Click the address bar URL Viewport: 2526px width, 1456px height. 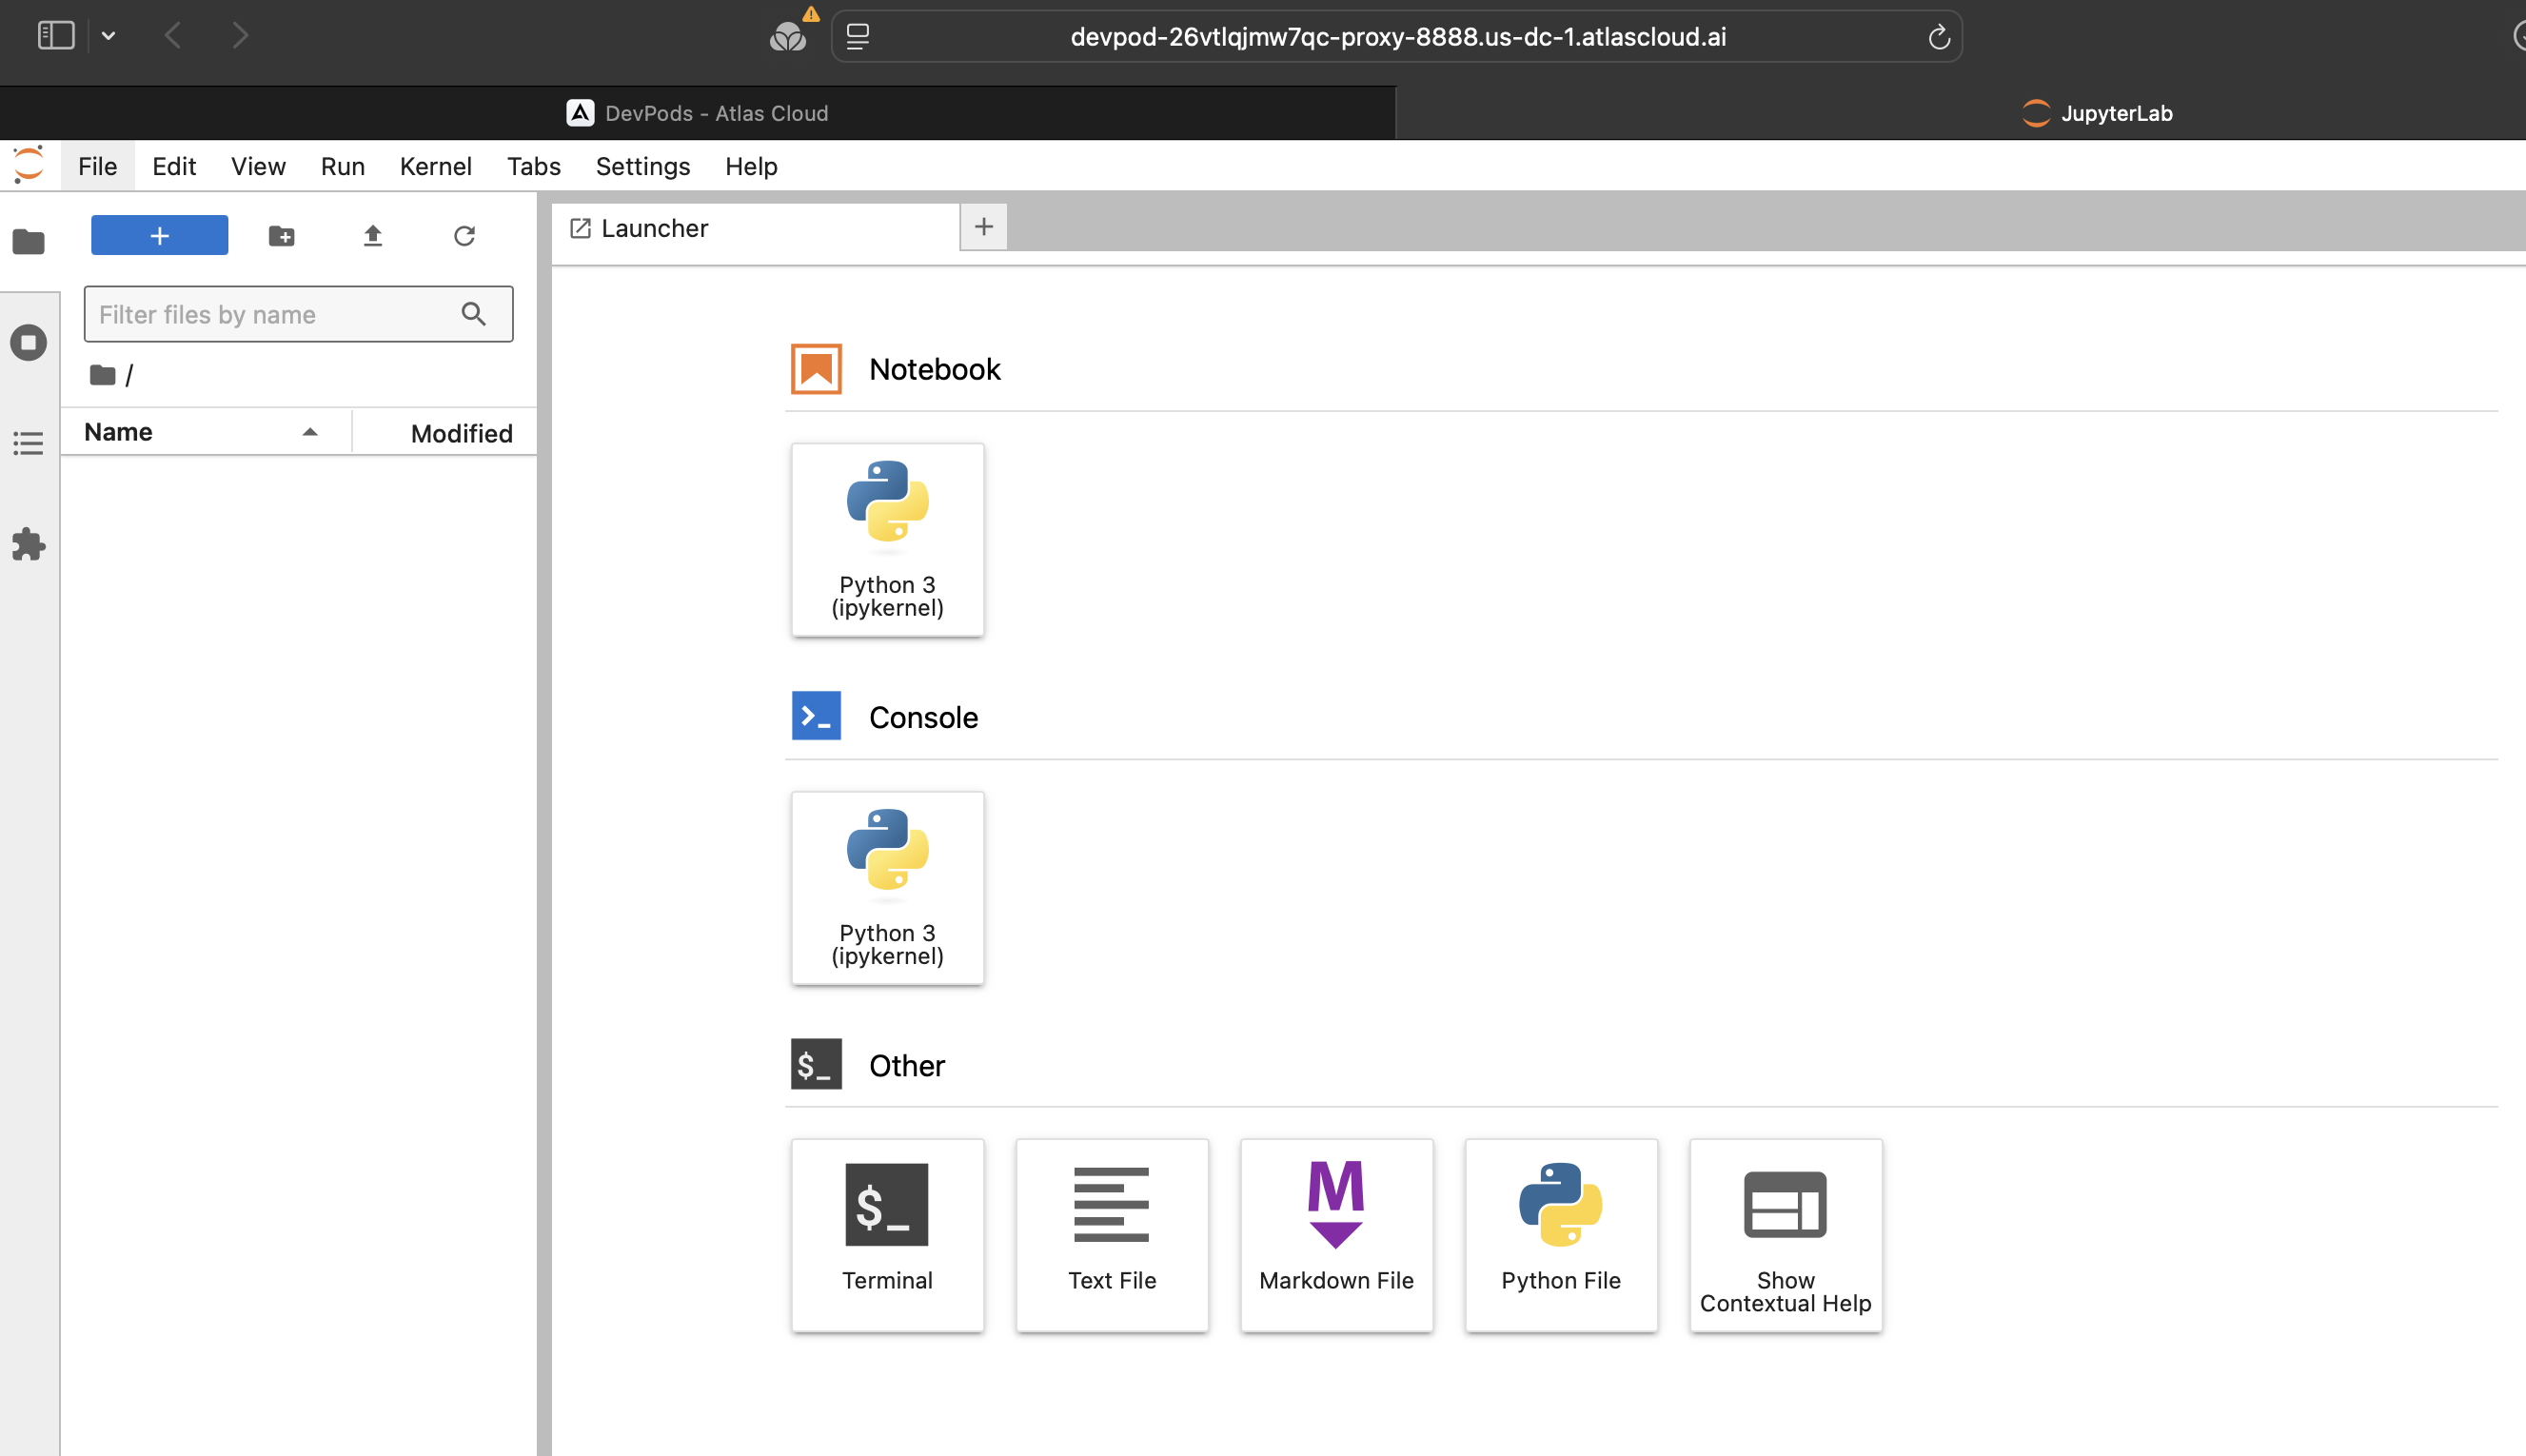[1398, 37]
